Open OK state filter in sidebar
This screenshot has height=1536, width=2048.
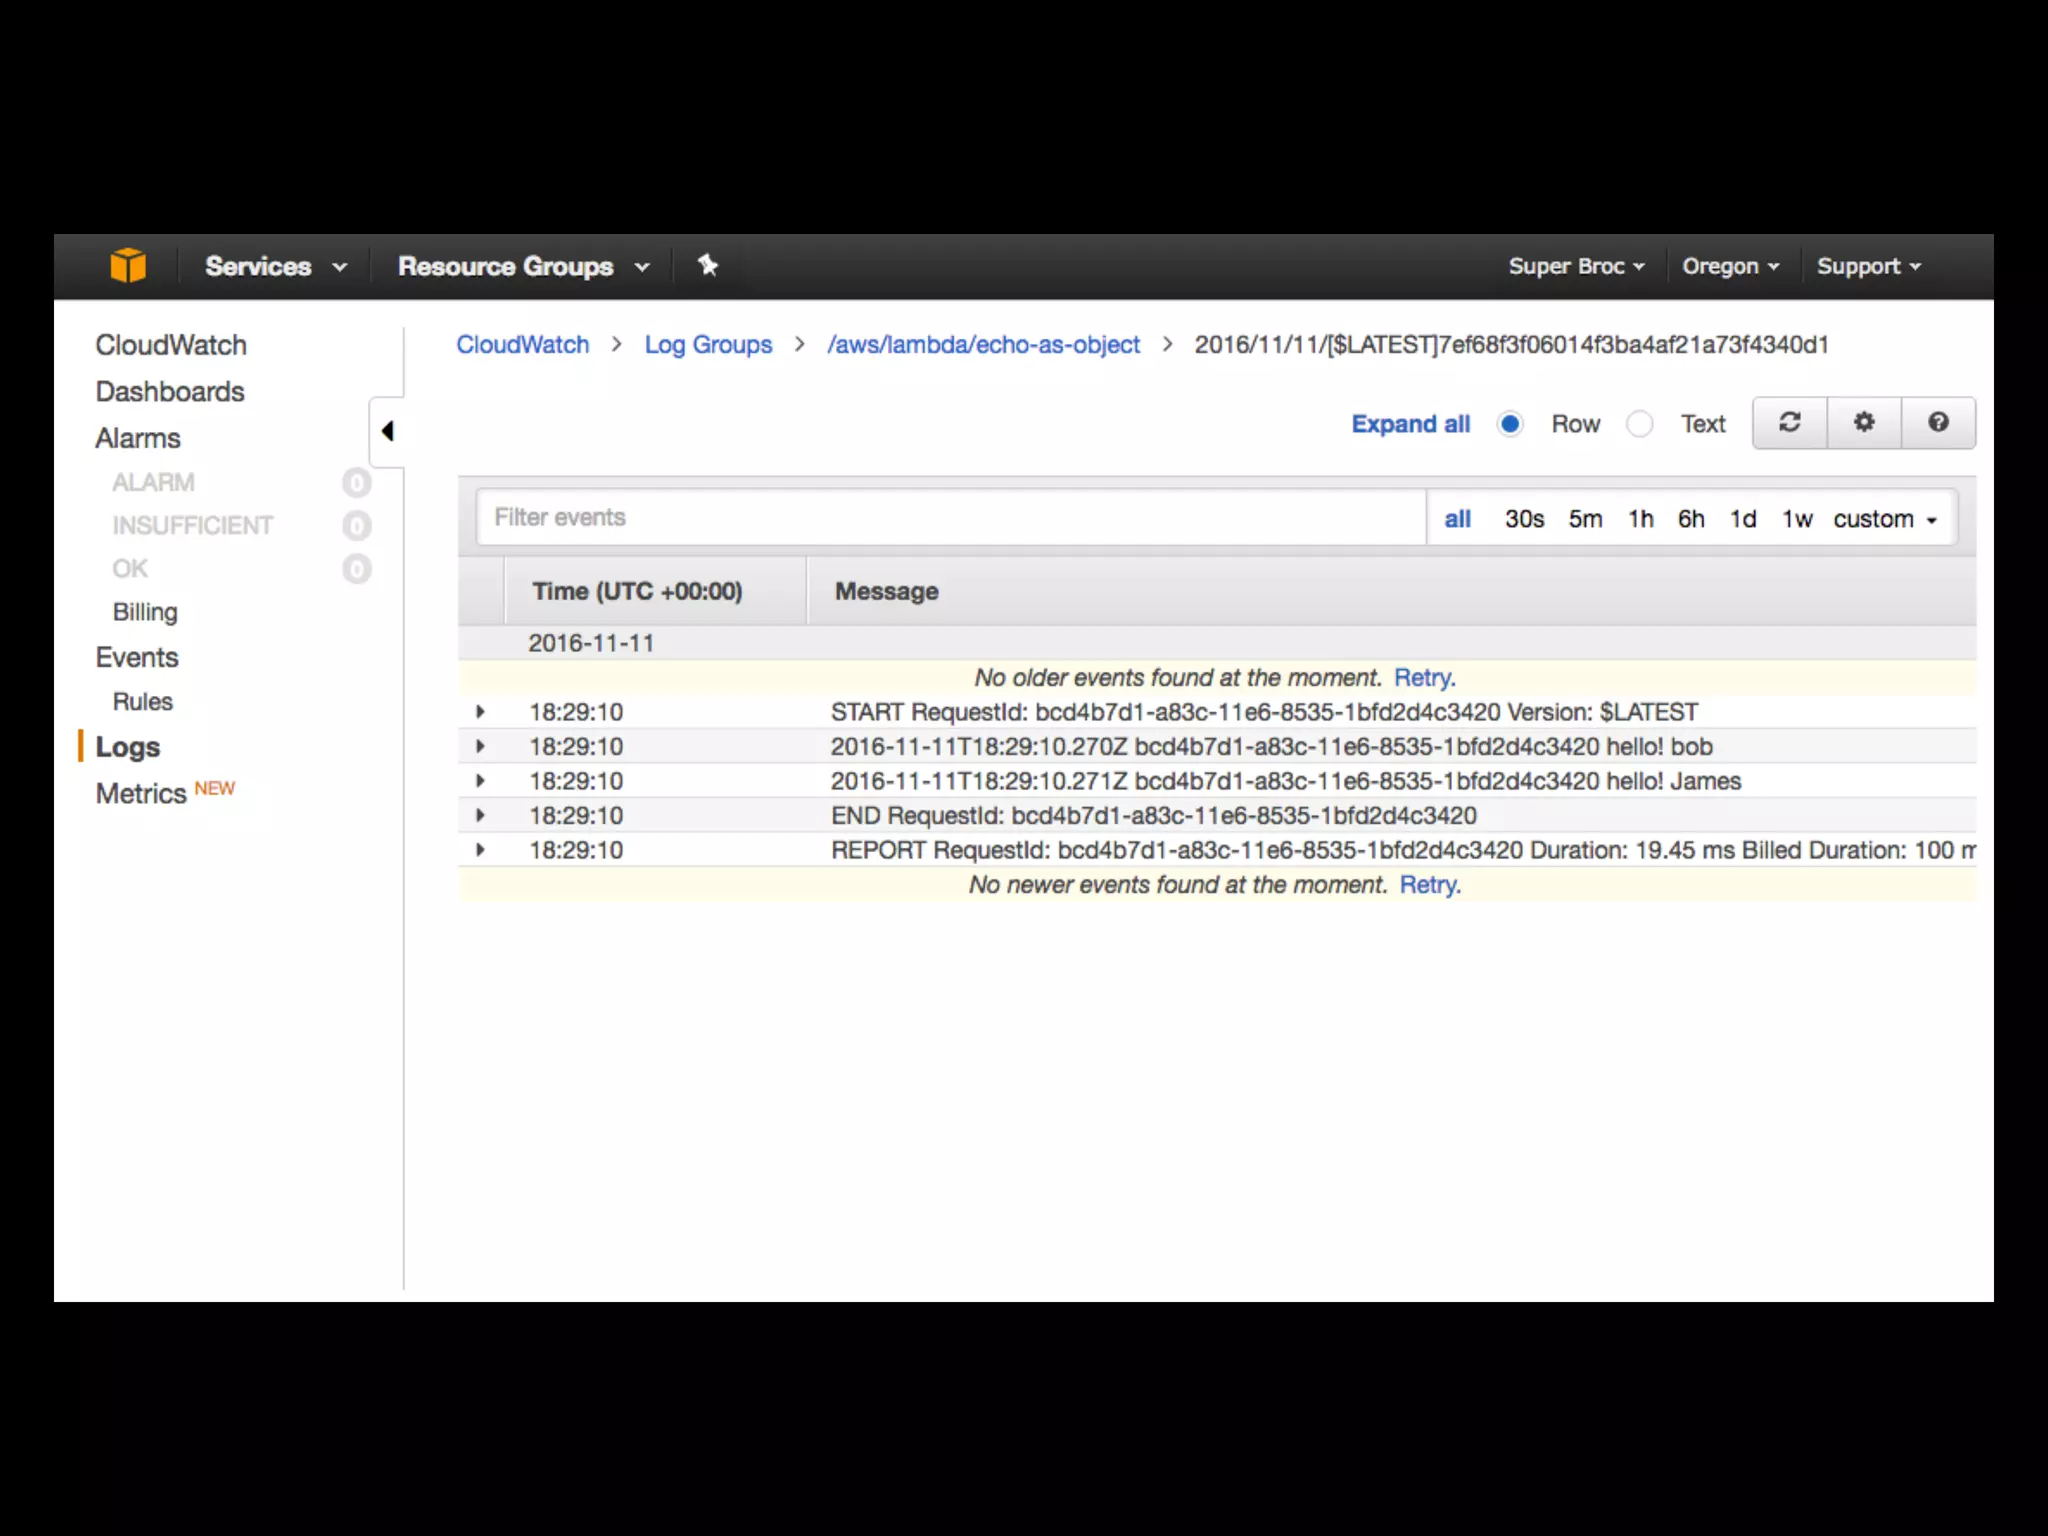click(x=130, y=569)
